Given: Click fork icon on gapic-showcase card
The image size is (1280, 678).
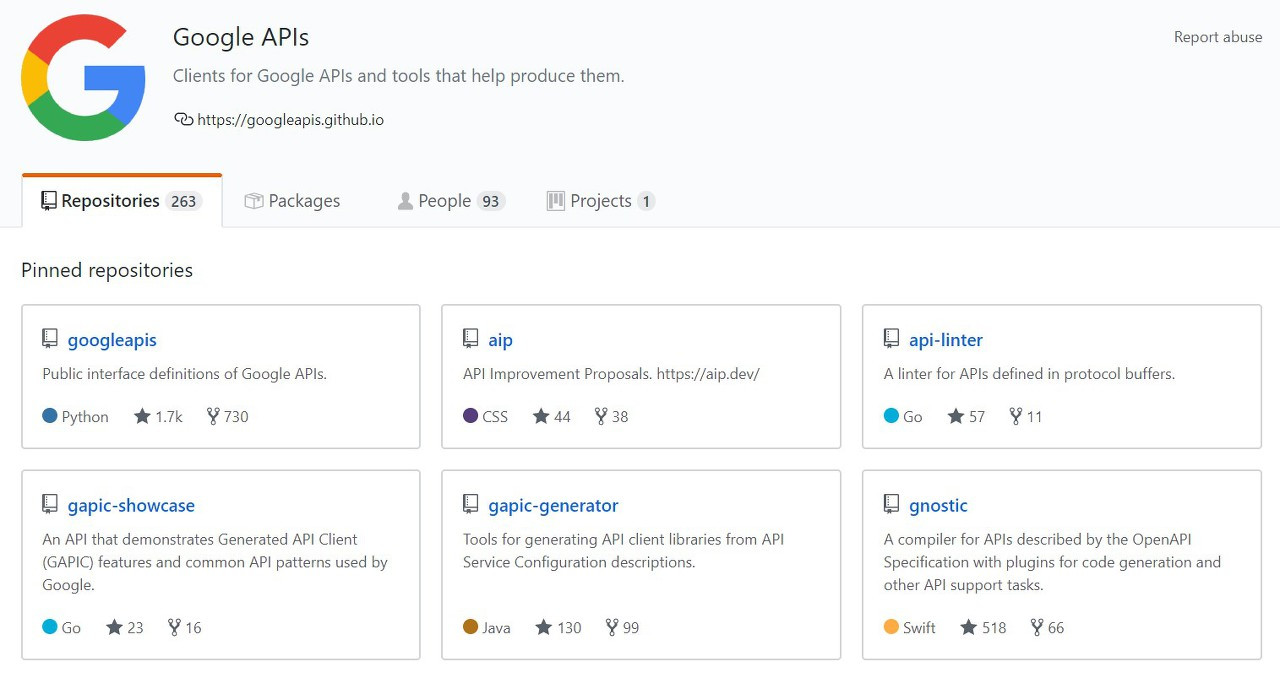Looking at the screenshot, I should 174,627.
